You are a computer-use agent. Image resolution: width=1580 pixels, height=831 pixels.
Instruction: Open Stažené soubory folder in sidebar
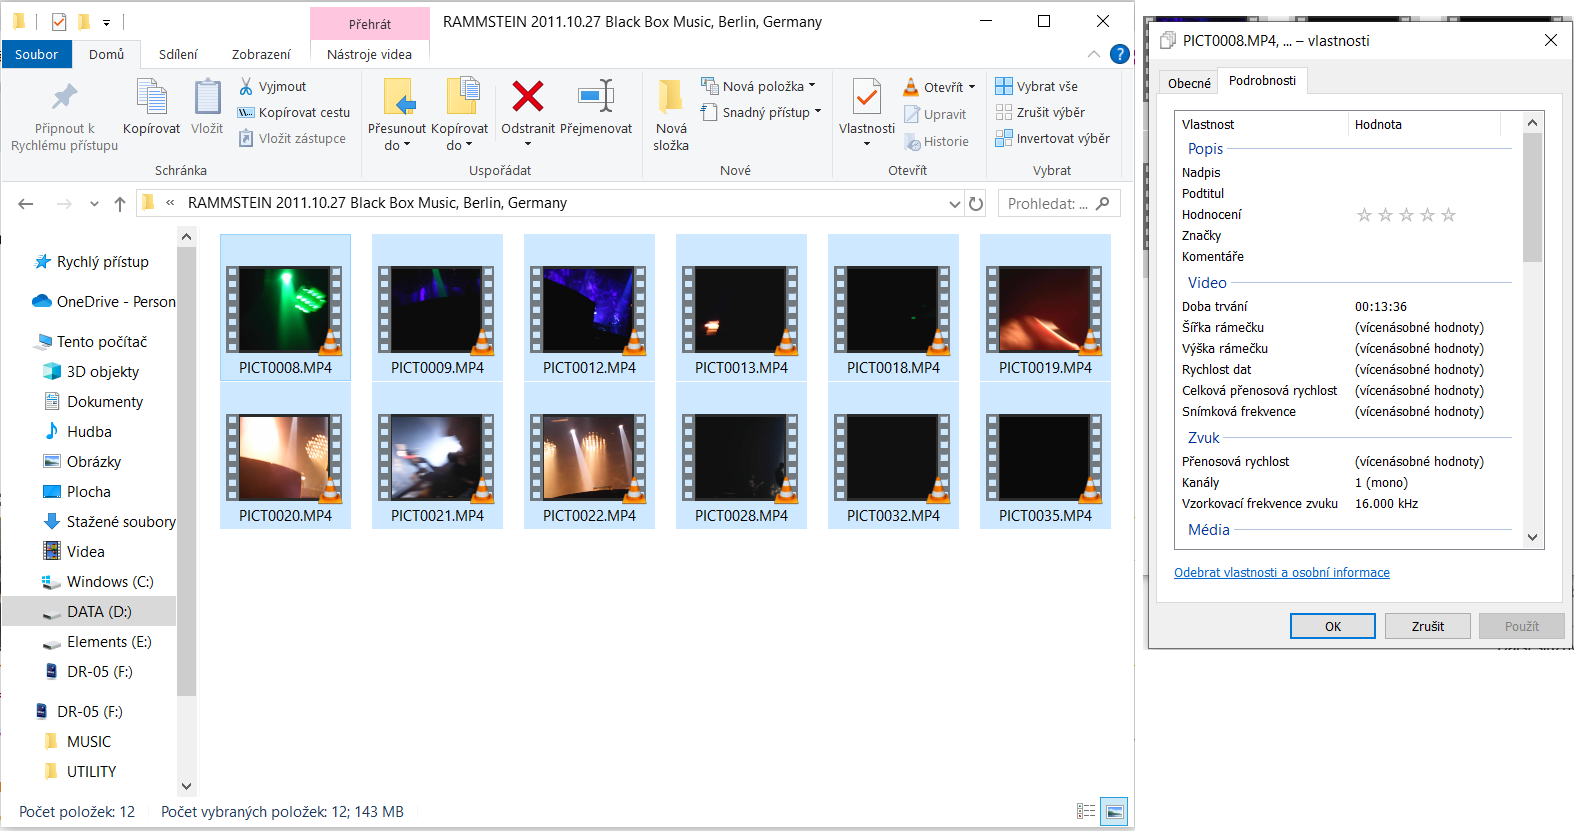click(110, 522)
